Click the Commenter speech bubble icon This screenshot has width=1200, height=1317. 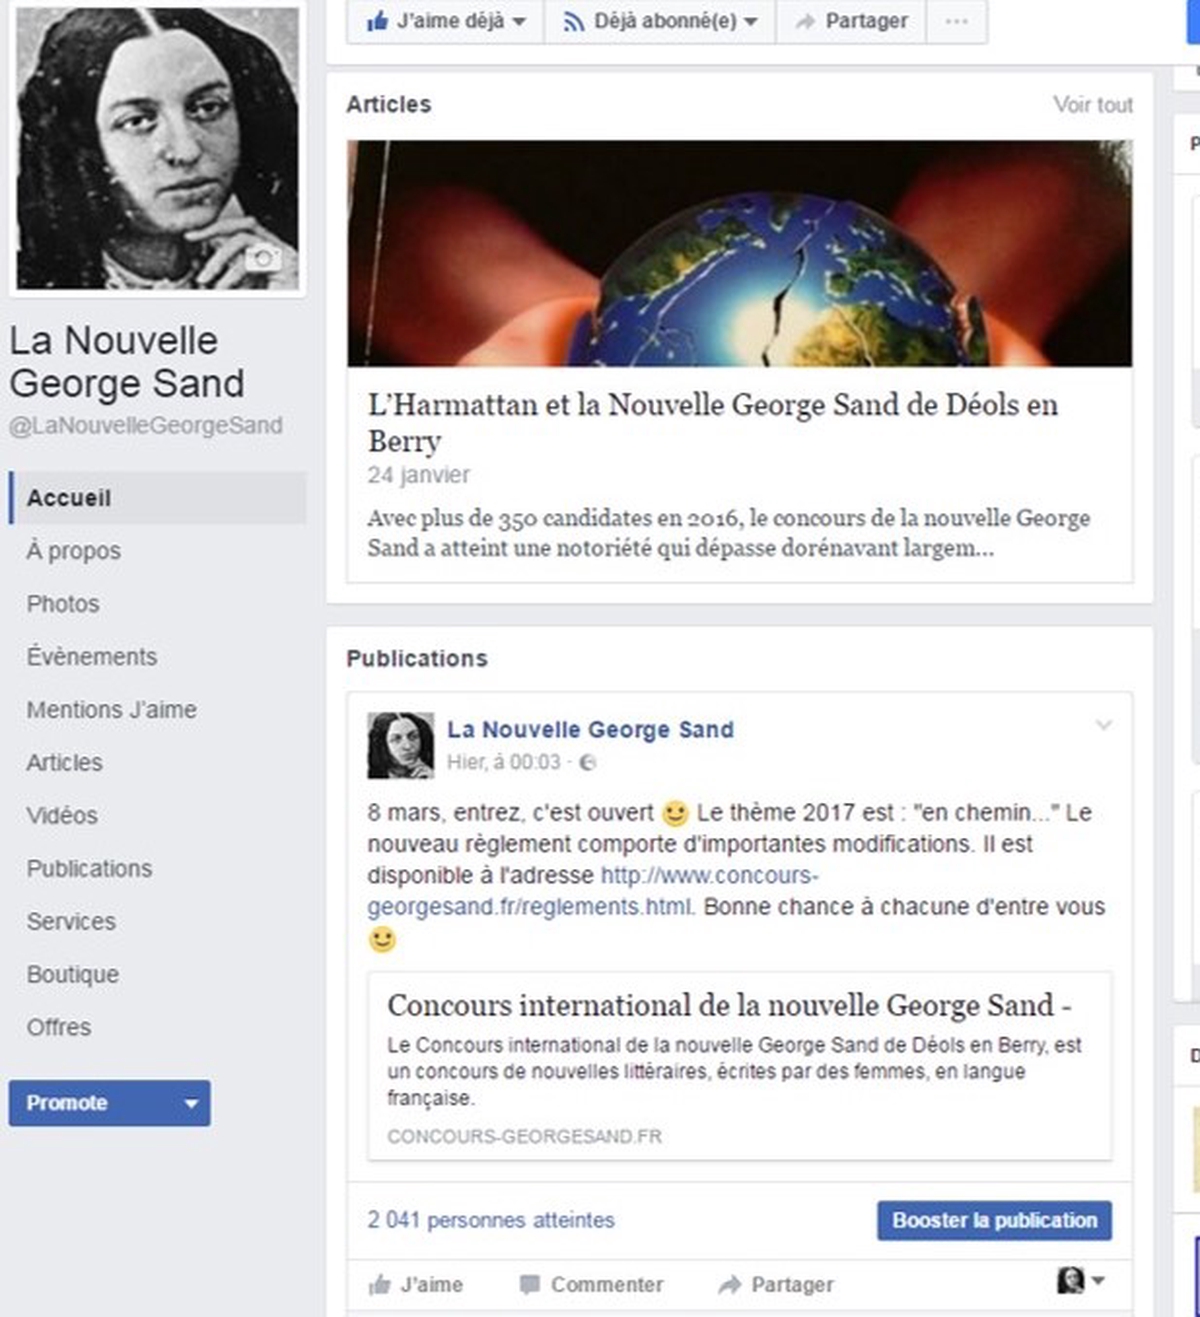(530, 1285)
